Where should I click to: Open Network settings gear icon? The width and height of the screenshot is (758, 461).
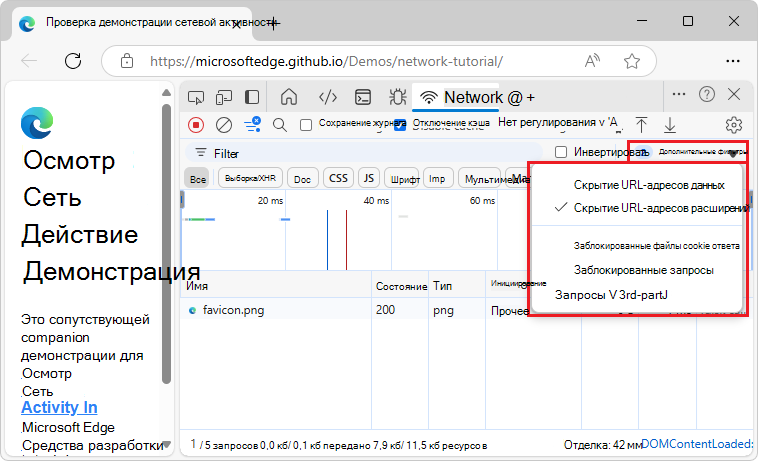[x=733, y=125]
